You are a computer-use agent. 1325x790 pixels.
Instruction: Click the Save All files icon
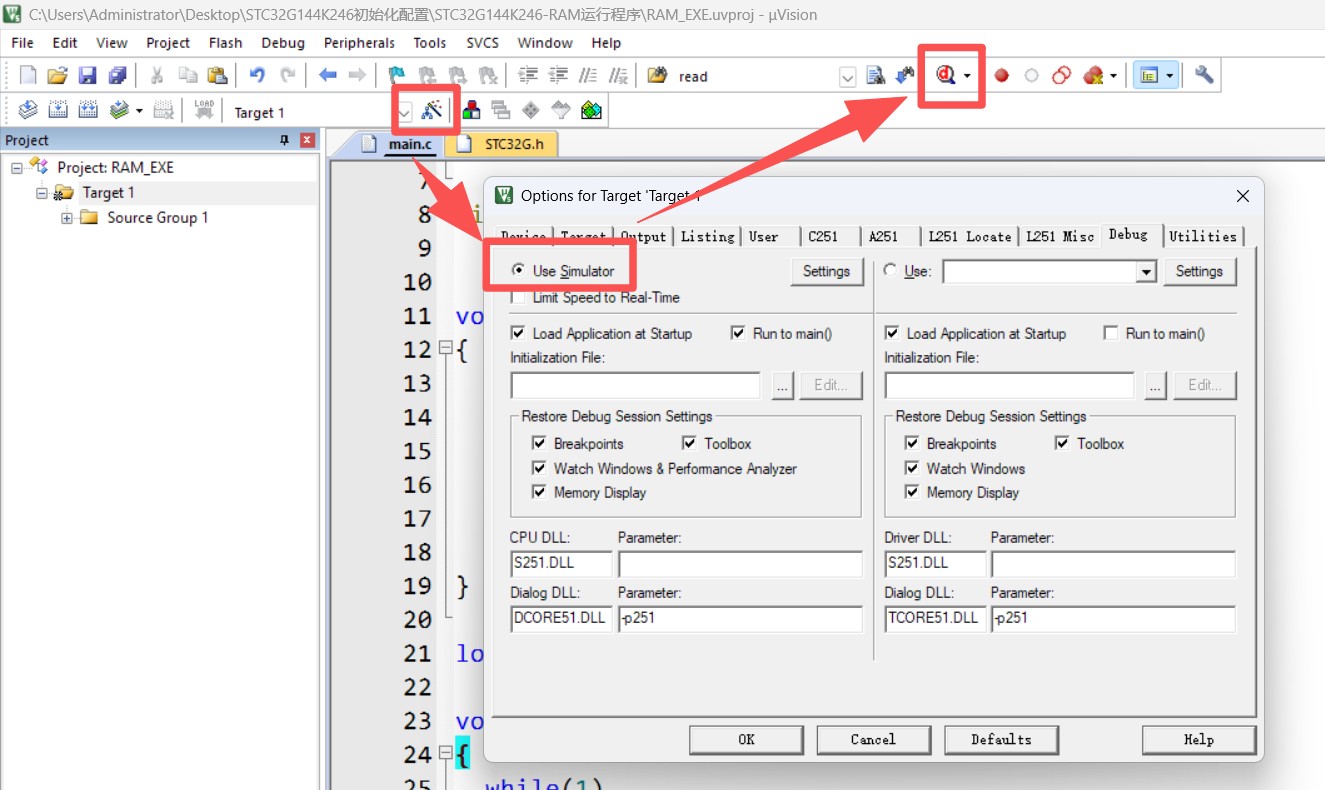click(117, 76)
